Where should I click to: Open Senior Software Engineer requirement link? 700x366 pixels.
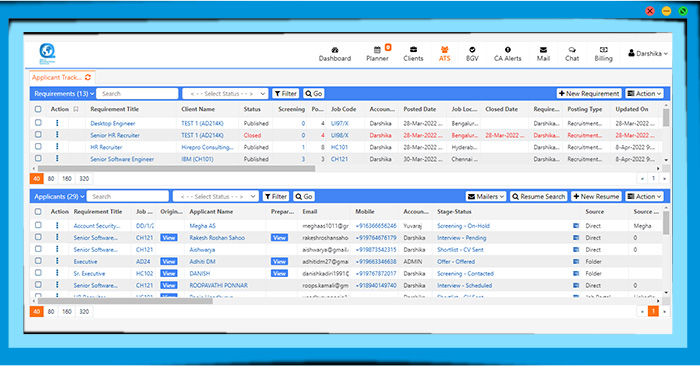(x=122, y=159)
